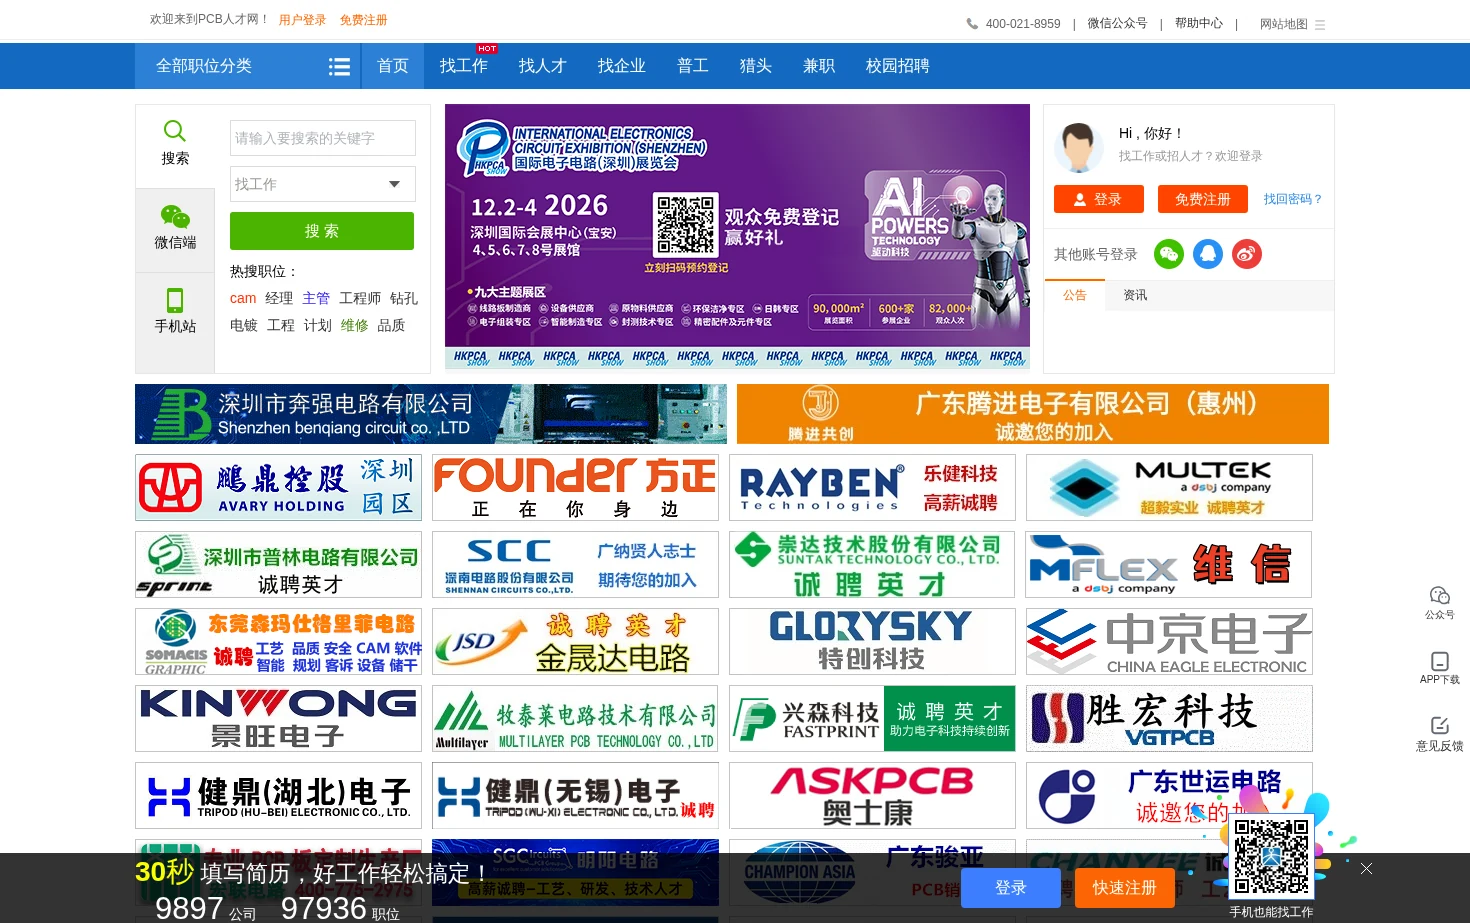Open 兼职 navigation item
Viewport: 1470px width, 923px height.
(x=819, y=66)
